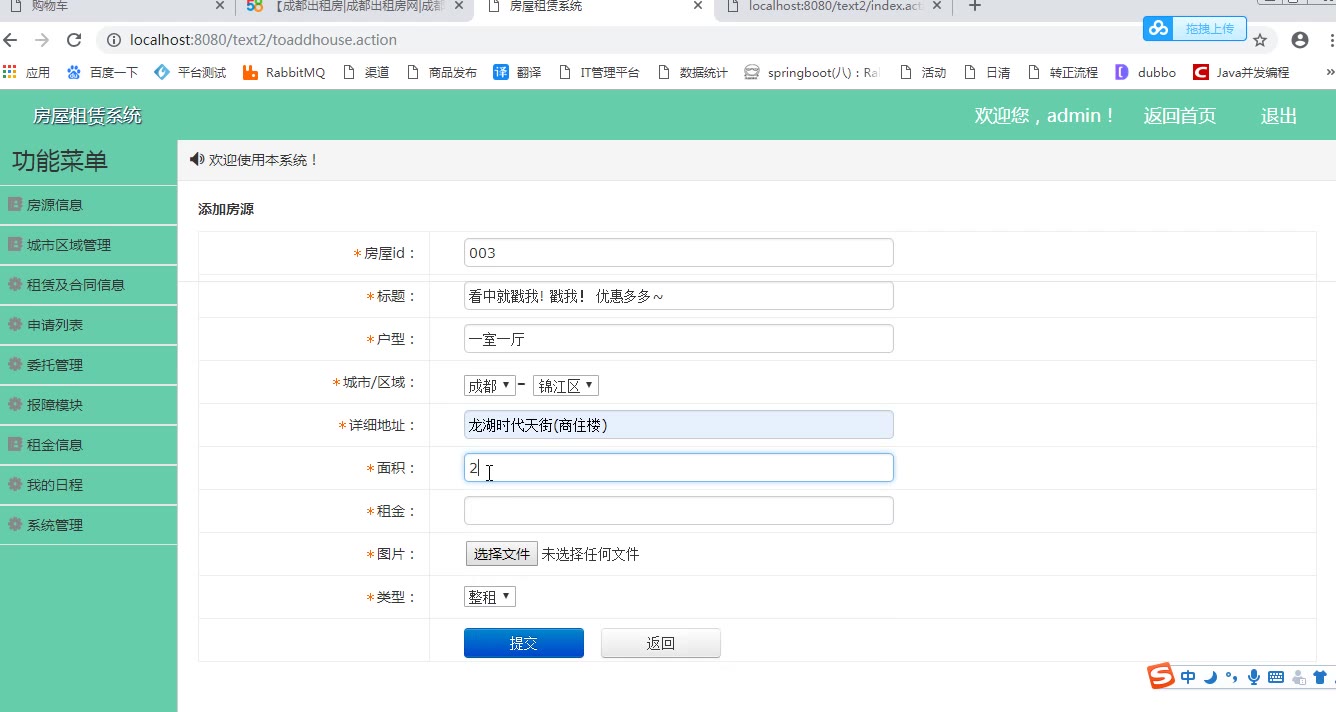Show more bookmarks with the chevron
Viewport: 1336px width, 712px height.
coord(1330,72)
